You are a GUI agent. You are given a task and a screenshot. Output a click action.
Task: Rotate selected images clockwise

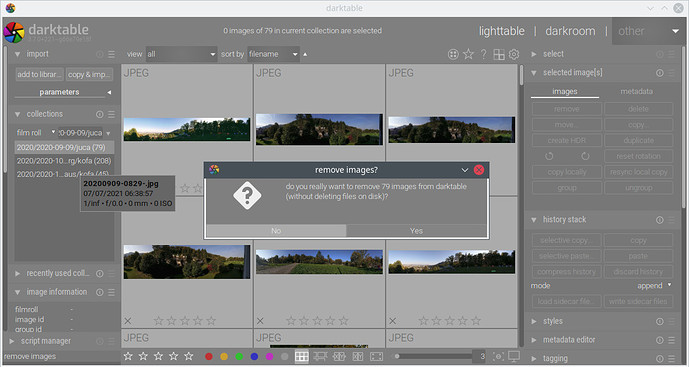coord(585,156)
